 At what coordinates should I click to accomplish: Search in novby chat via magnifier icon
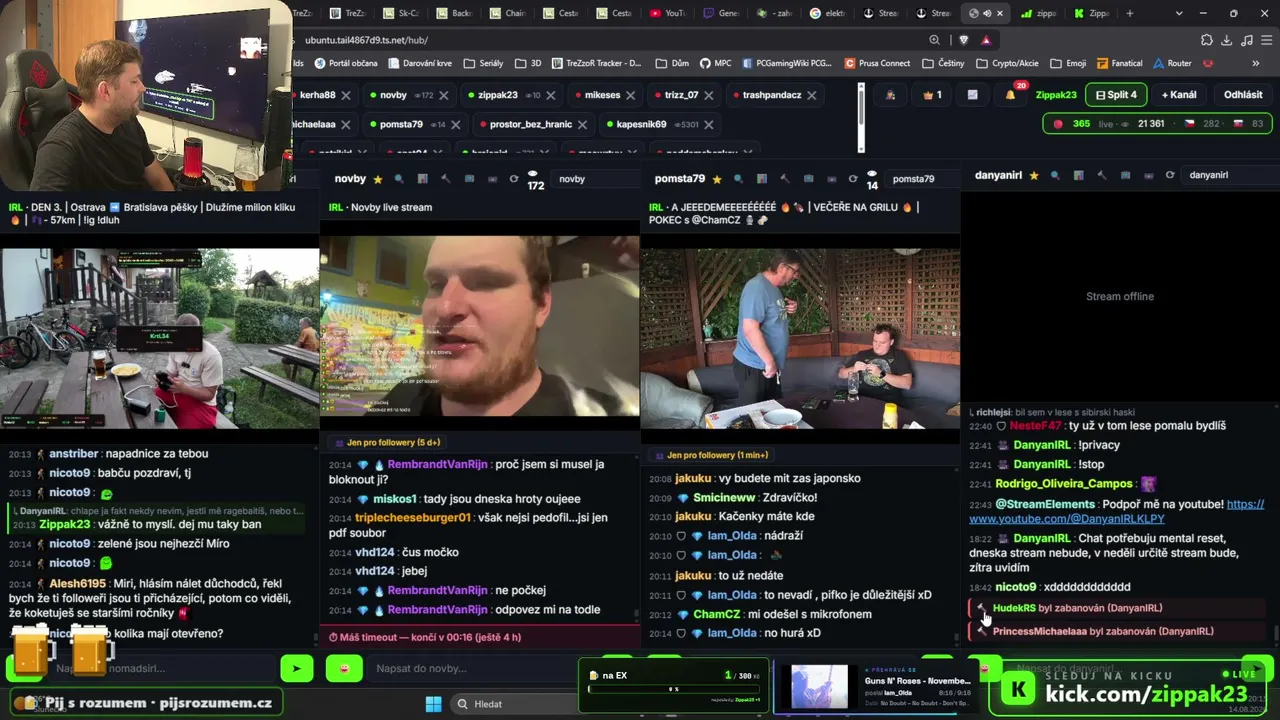point(399,179)
